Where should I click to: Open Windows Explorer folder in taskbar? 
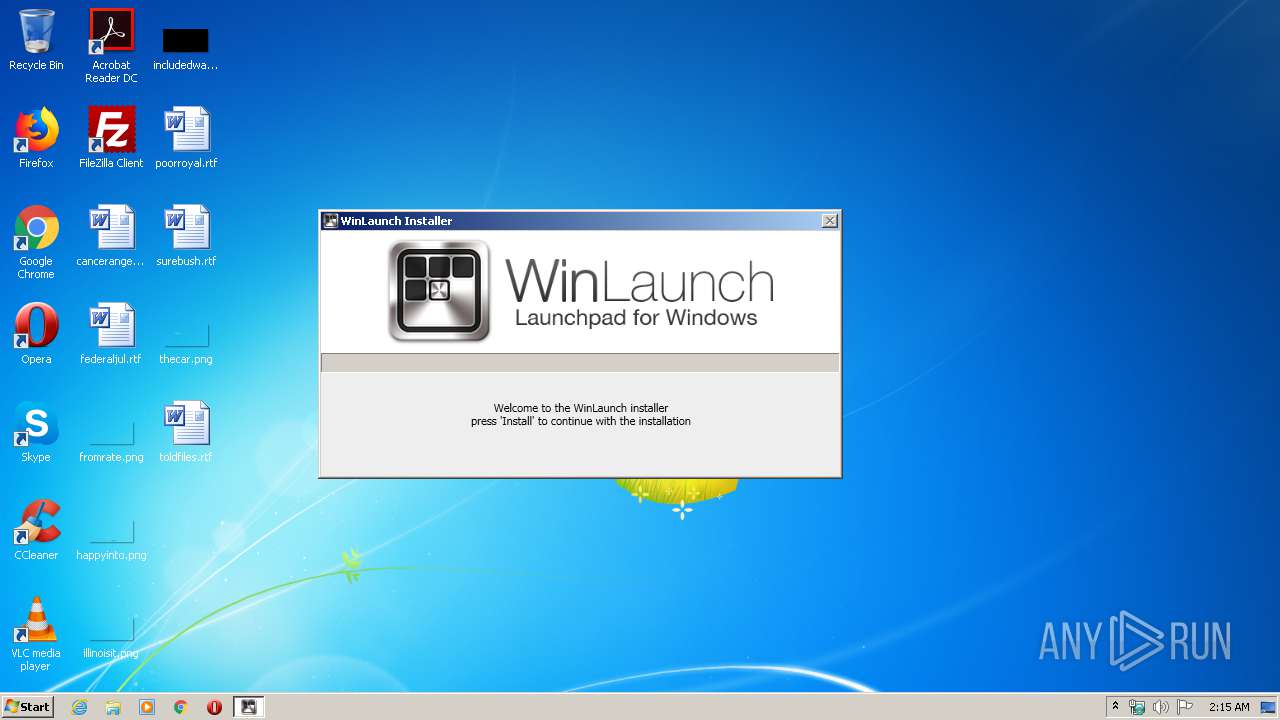(113, 707)
